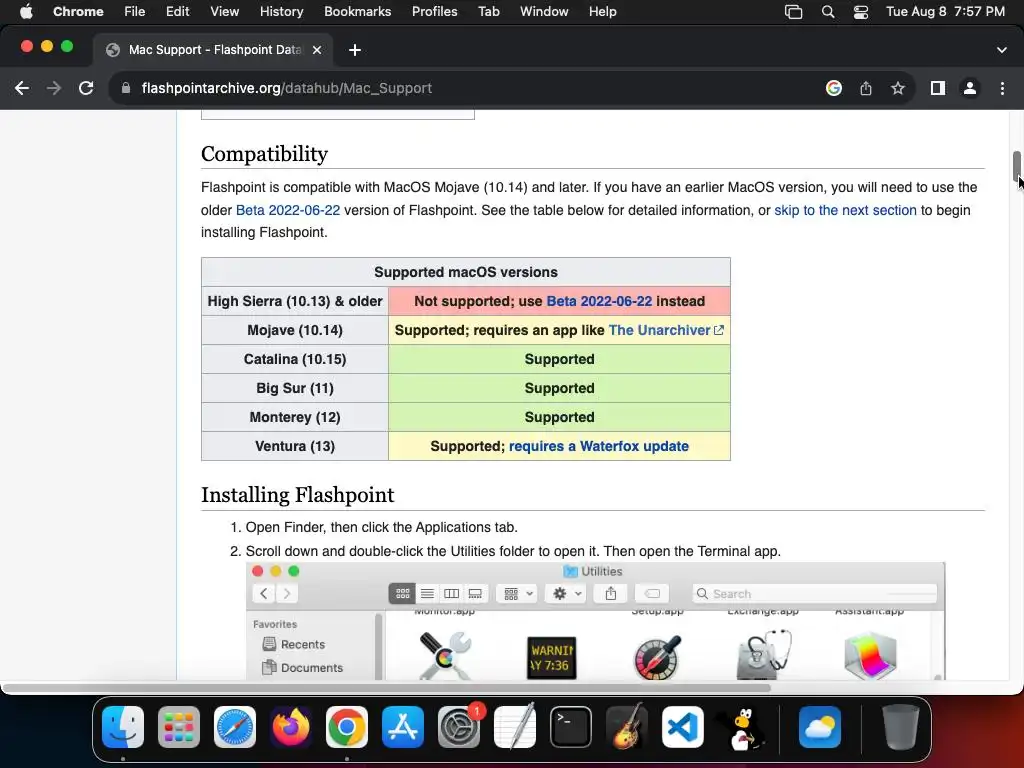
Task: Toggle the Chrome side panel
Action: (x=938, y=88)
